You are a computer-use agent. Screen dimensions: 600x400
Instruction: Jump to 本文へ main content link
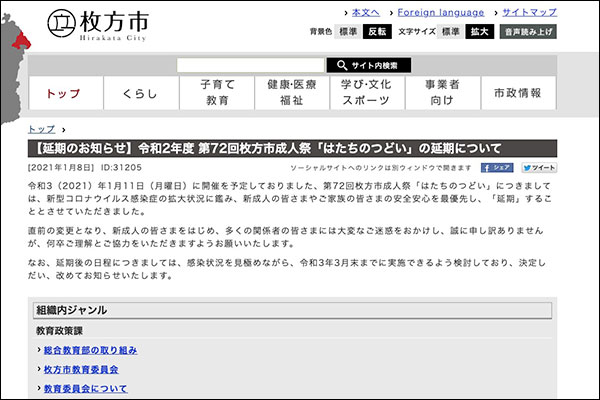tap(365, 12)
